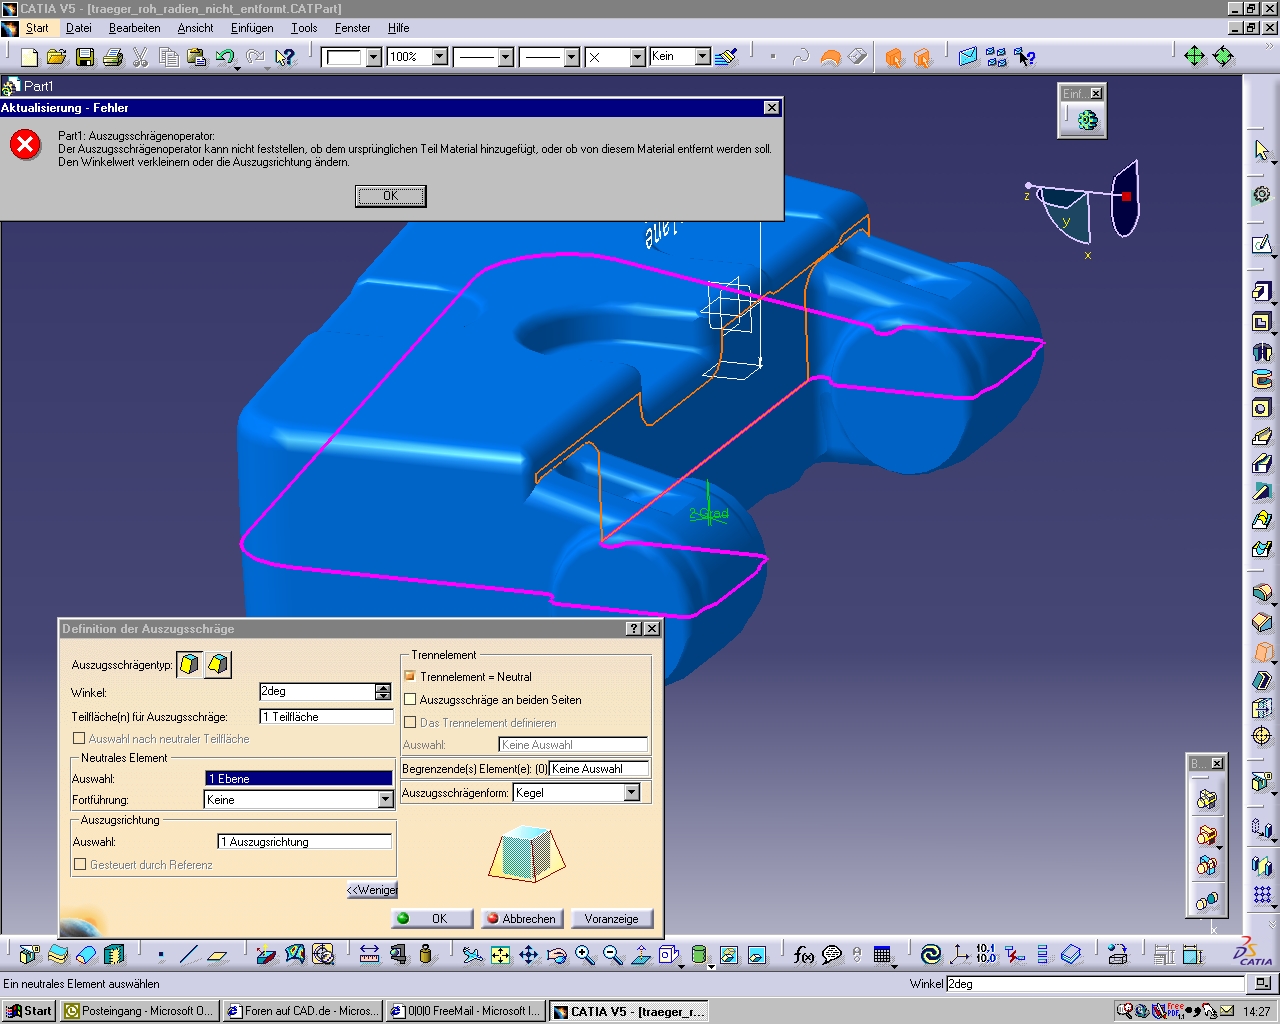
Task: Click the Auszugsrichtung selection field
Action: 304,842
